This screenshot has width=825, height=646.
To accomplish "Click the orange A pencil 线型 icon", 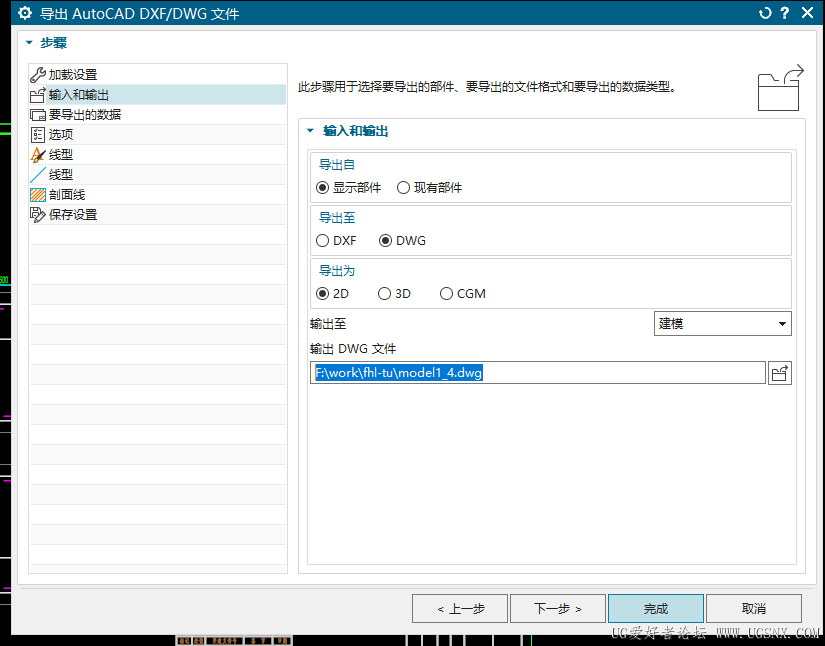I will pos(38,155).
